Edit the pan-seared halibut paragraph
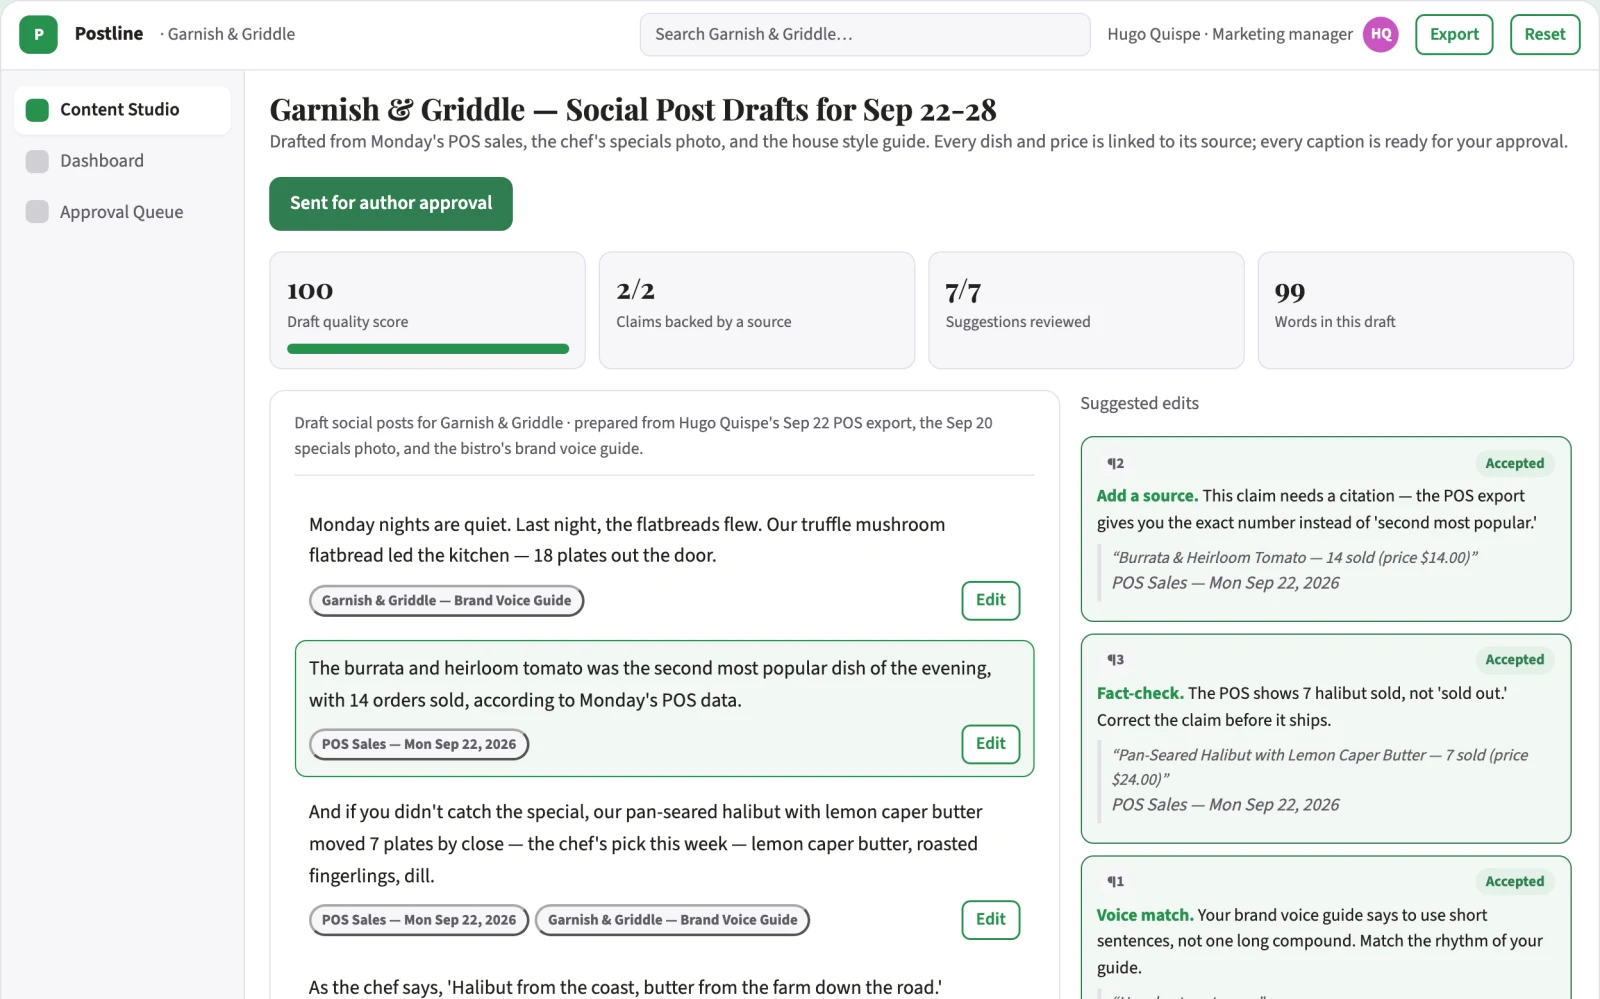 [991, 920]
